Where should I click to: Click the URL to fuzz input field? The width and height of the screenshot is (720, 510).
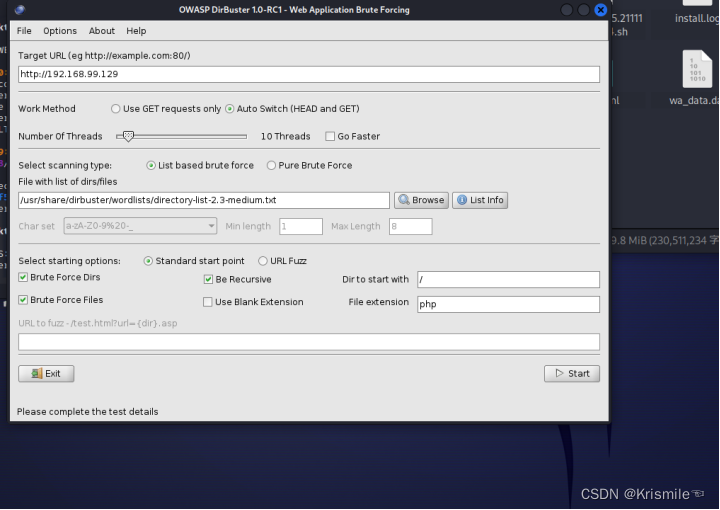309,342
